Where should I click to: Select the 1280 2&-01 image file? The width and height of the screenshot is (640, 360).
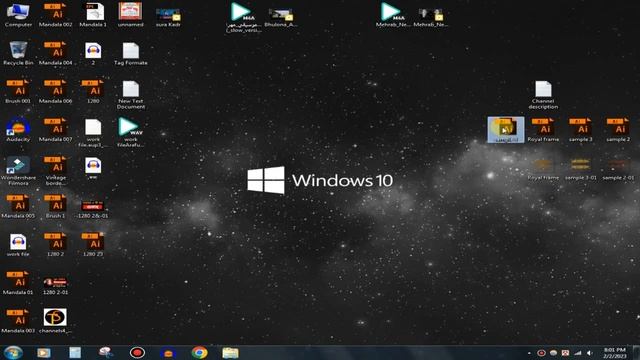(x=93, y=209)
